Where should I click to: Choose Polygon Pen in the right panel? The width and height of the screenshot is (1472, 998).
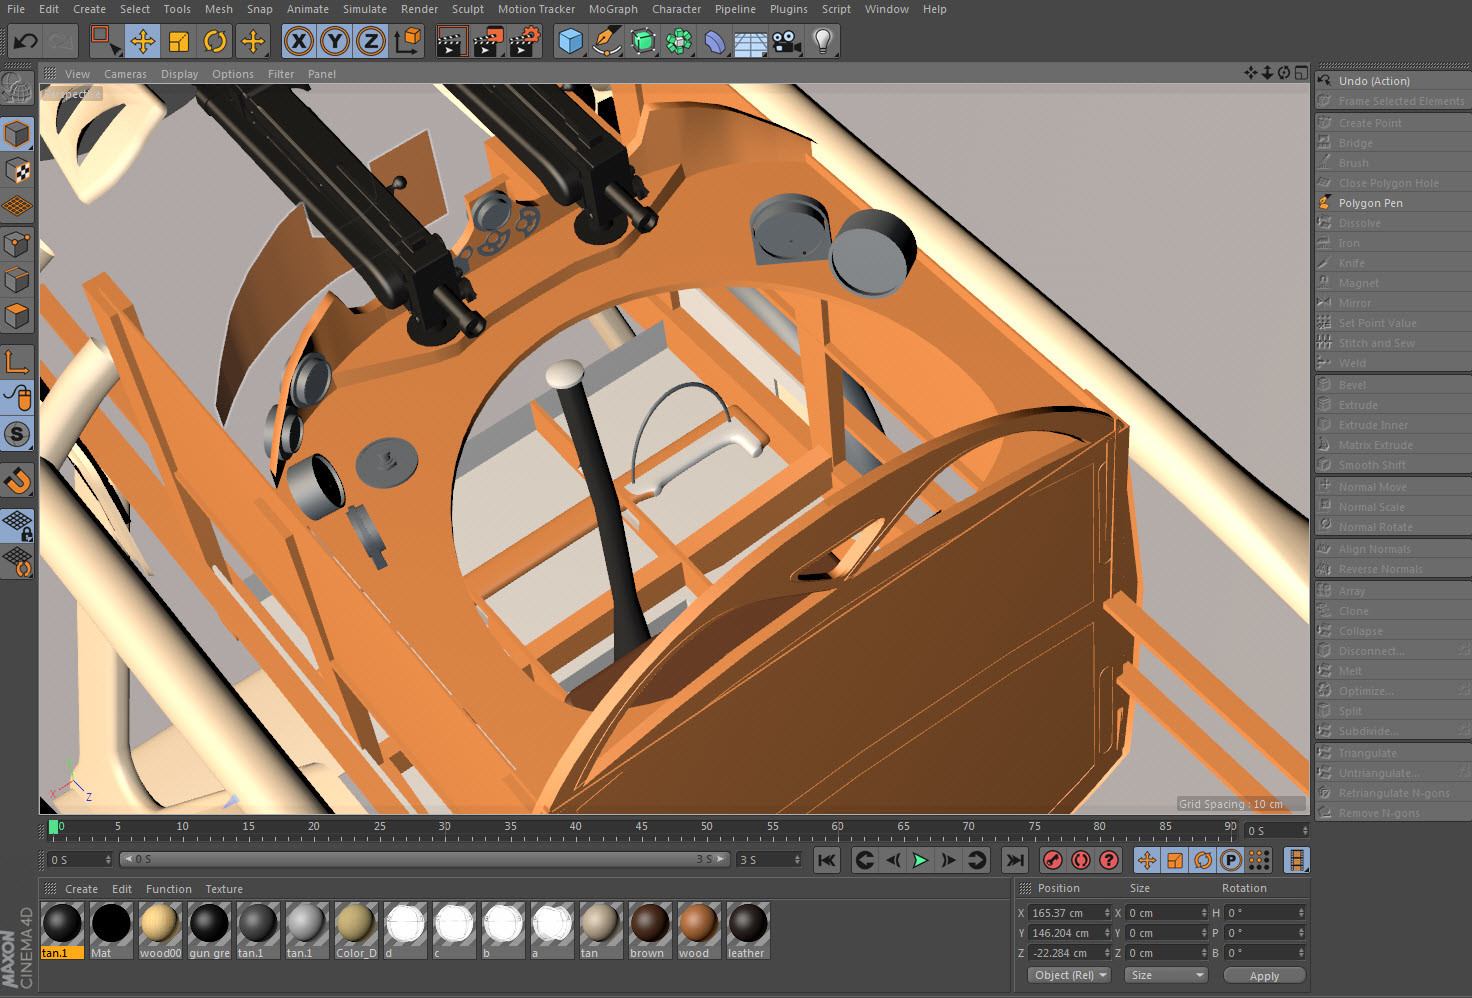click(x=1392, y=203)
